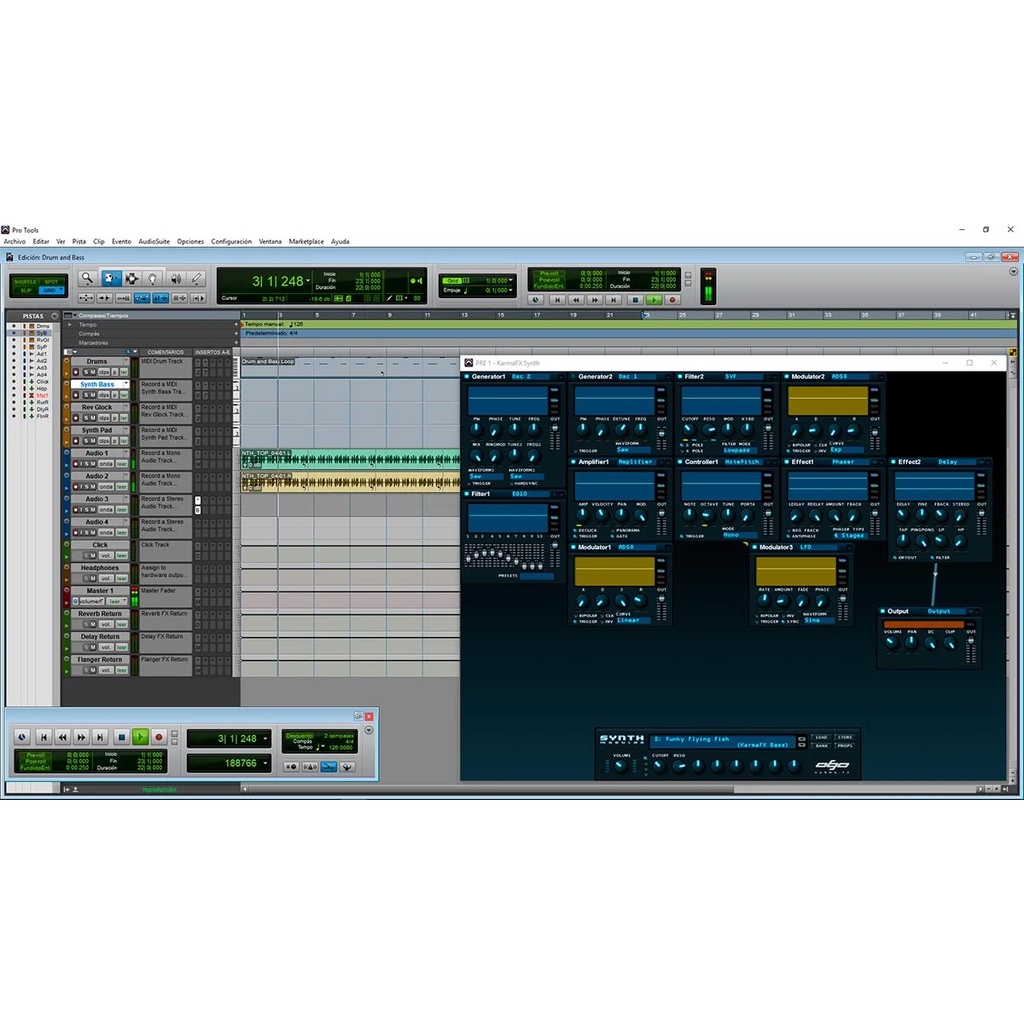
Task: Toggle the metronome click button in Transport window
Action: point(310,767)
